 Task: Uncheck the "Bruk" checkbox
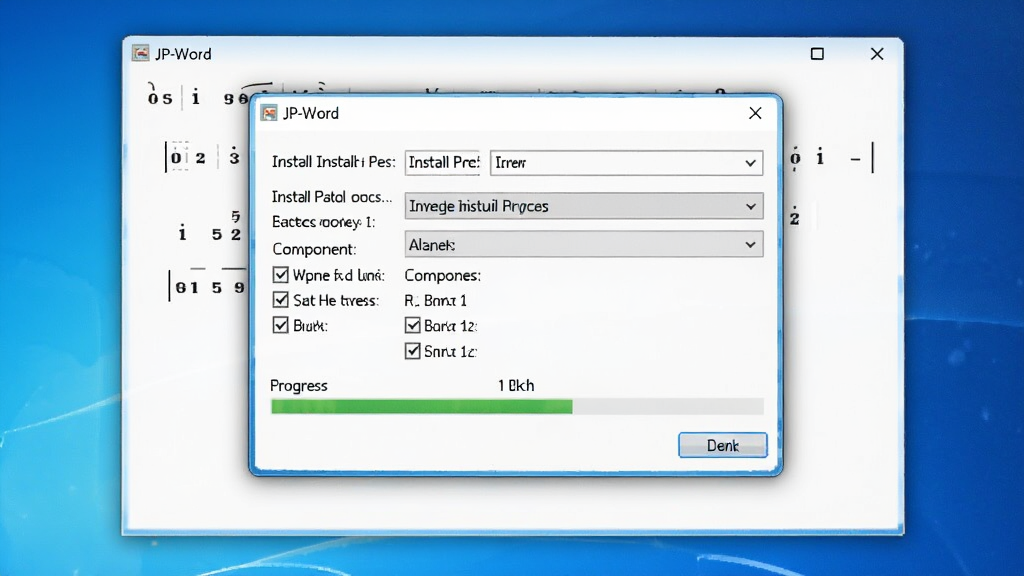point(281,325)
